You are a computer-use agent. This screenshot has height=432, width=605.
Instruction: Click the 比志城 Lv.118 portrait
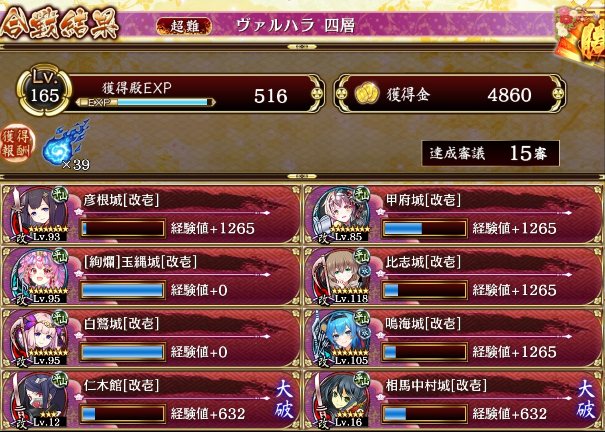[x=340, y=276]
